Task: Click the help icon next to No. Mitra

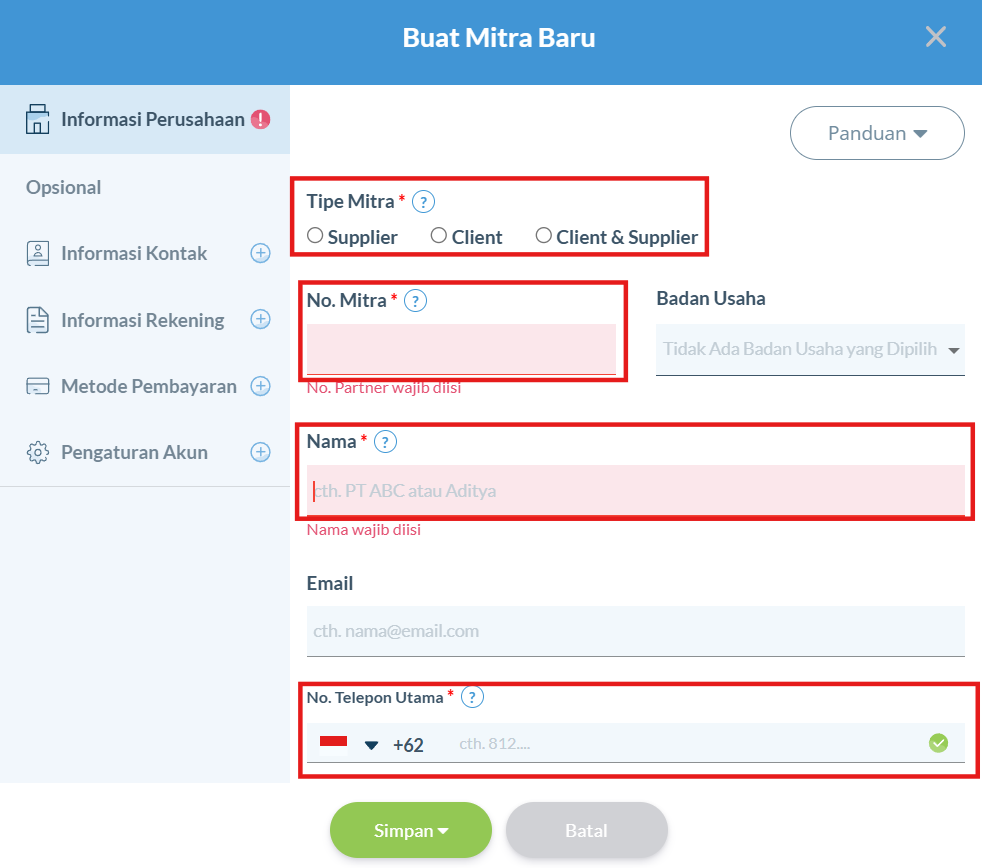Action: (x=415, y=301)
